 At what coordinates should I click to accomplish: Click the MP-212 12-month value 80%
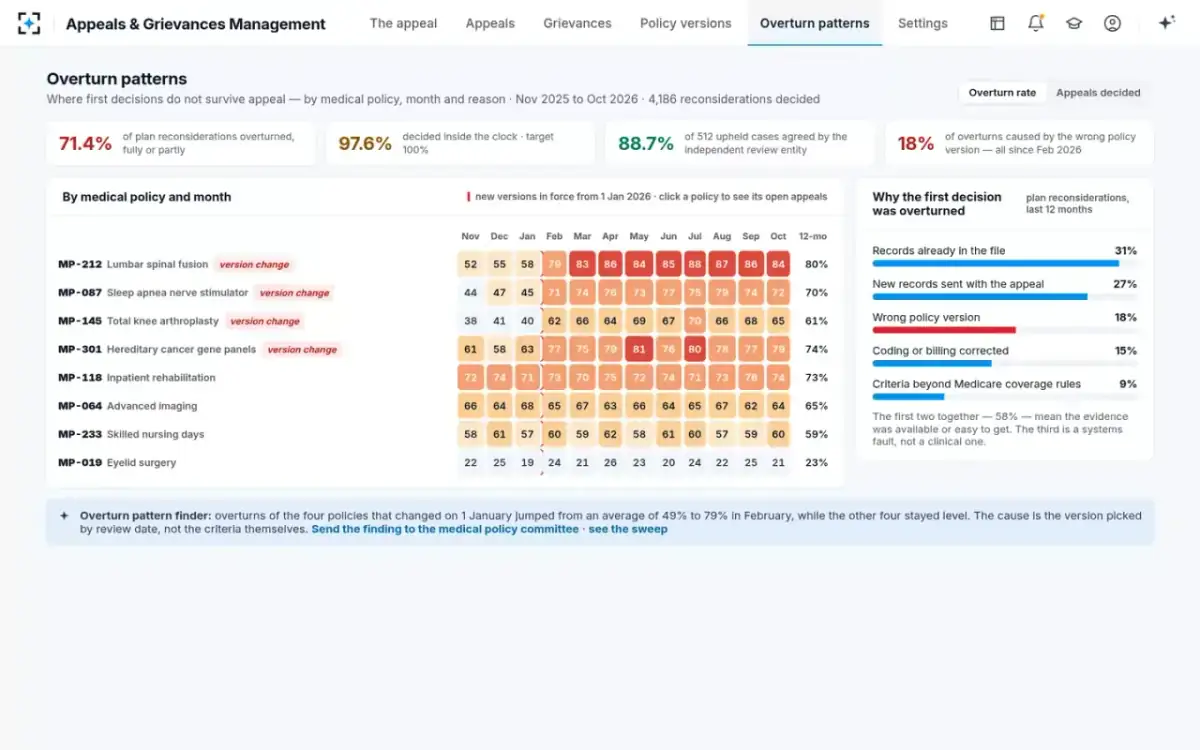pos(816,264)
